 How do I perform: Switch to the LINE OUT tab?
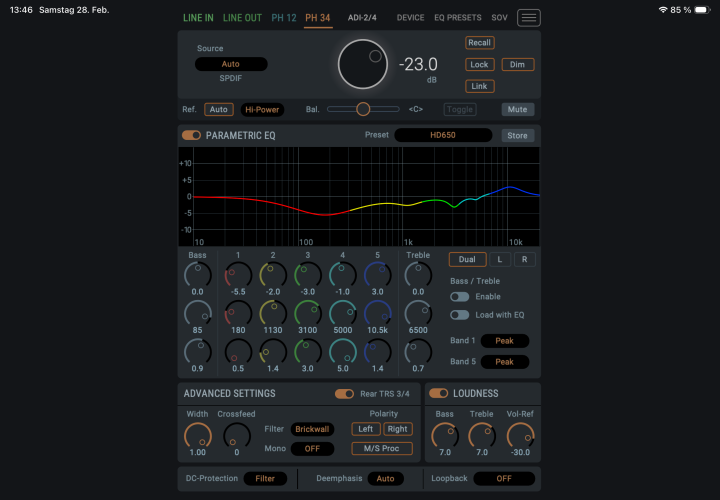pyautogui.click(x=242, y=18)
